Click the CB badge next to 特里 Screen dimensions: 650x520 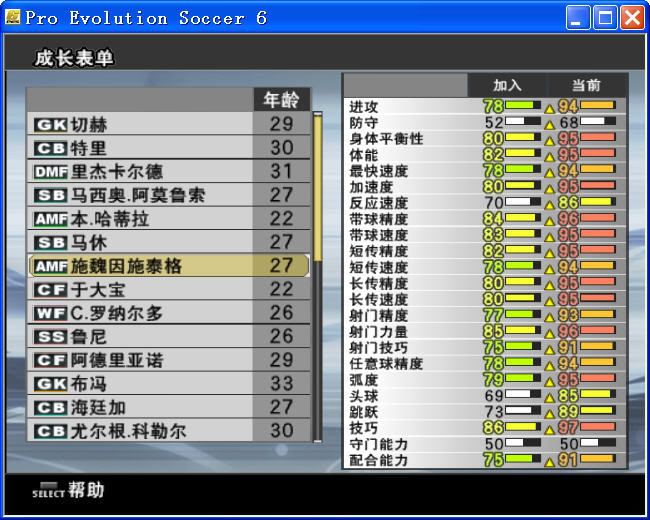pos(50,148)
